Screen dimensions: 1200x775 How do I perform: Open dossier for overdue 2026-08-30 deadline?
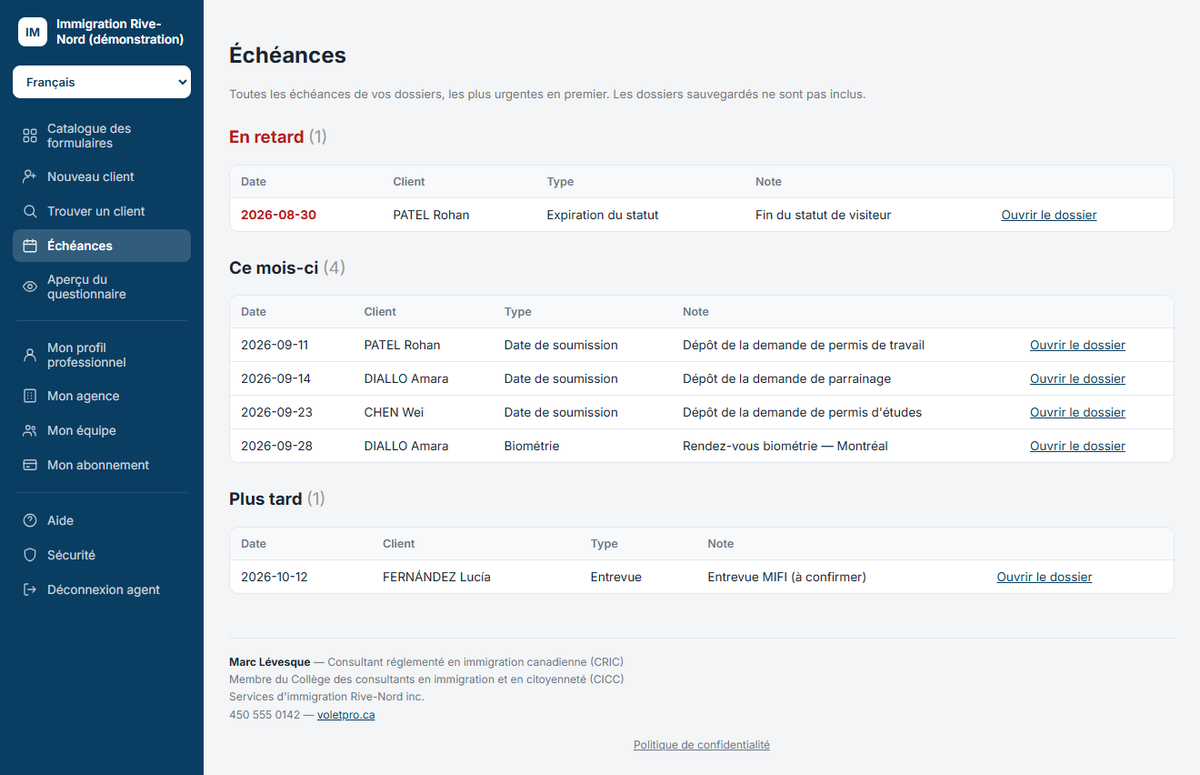pyautogui.click(x=1049, y=215)
